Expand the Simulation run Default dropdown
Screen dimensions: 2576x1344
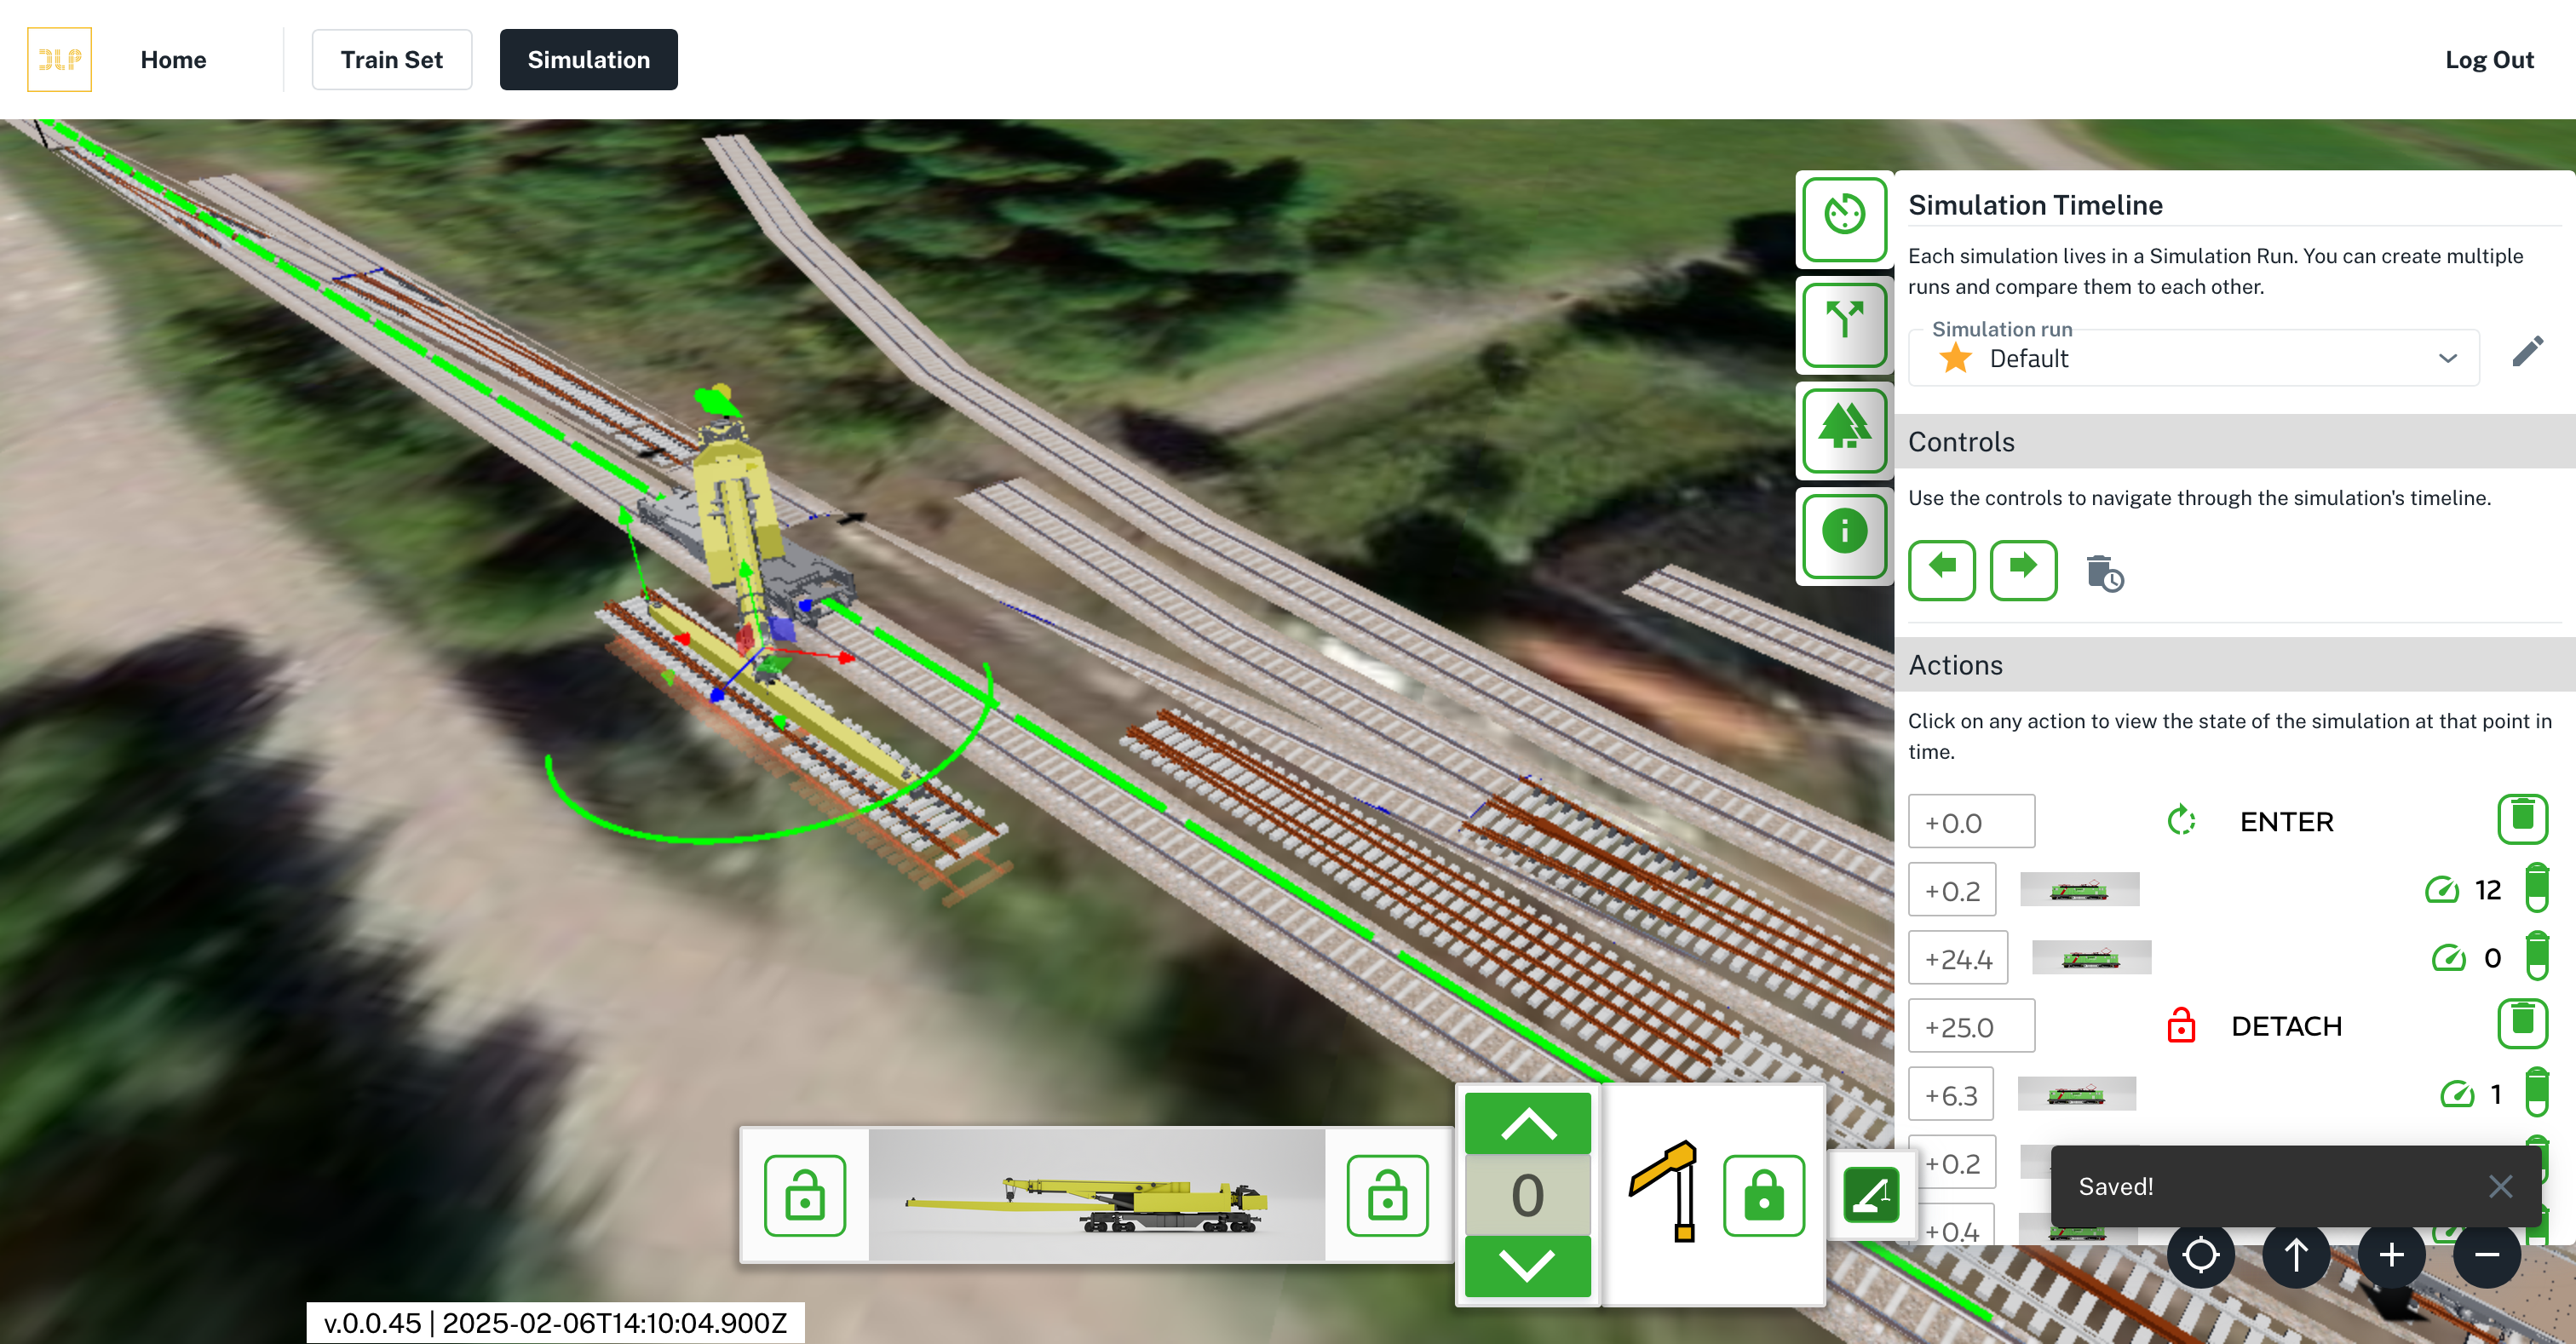tap(2193, 358)
